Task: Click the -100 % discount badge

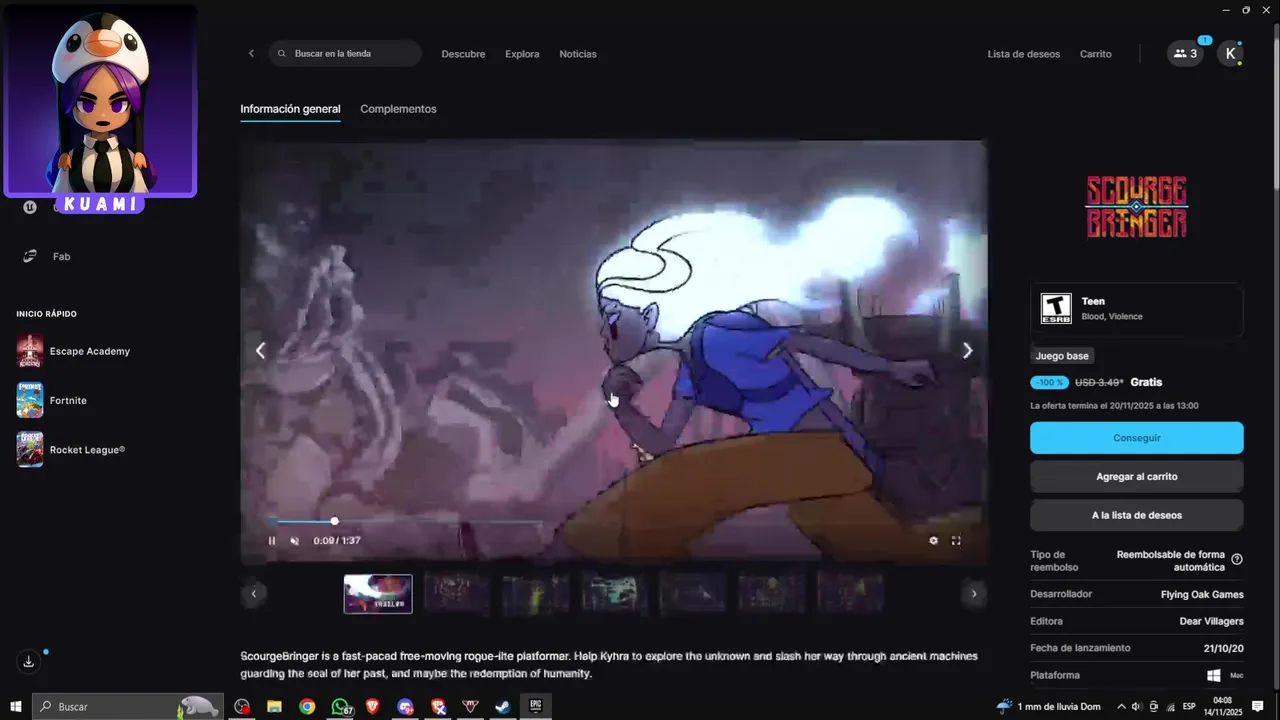Action: click(1049, 382)
